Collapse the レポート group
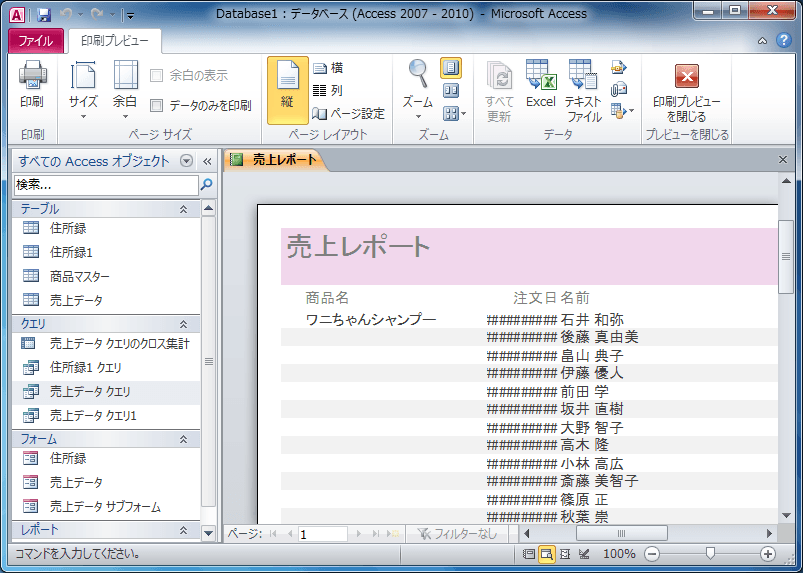 [183, 530]
